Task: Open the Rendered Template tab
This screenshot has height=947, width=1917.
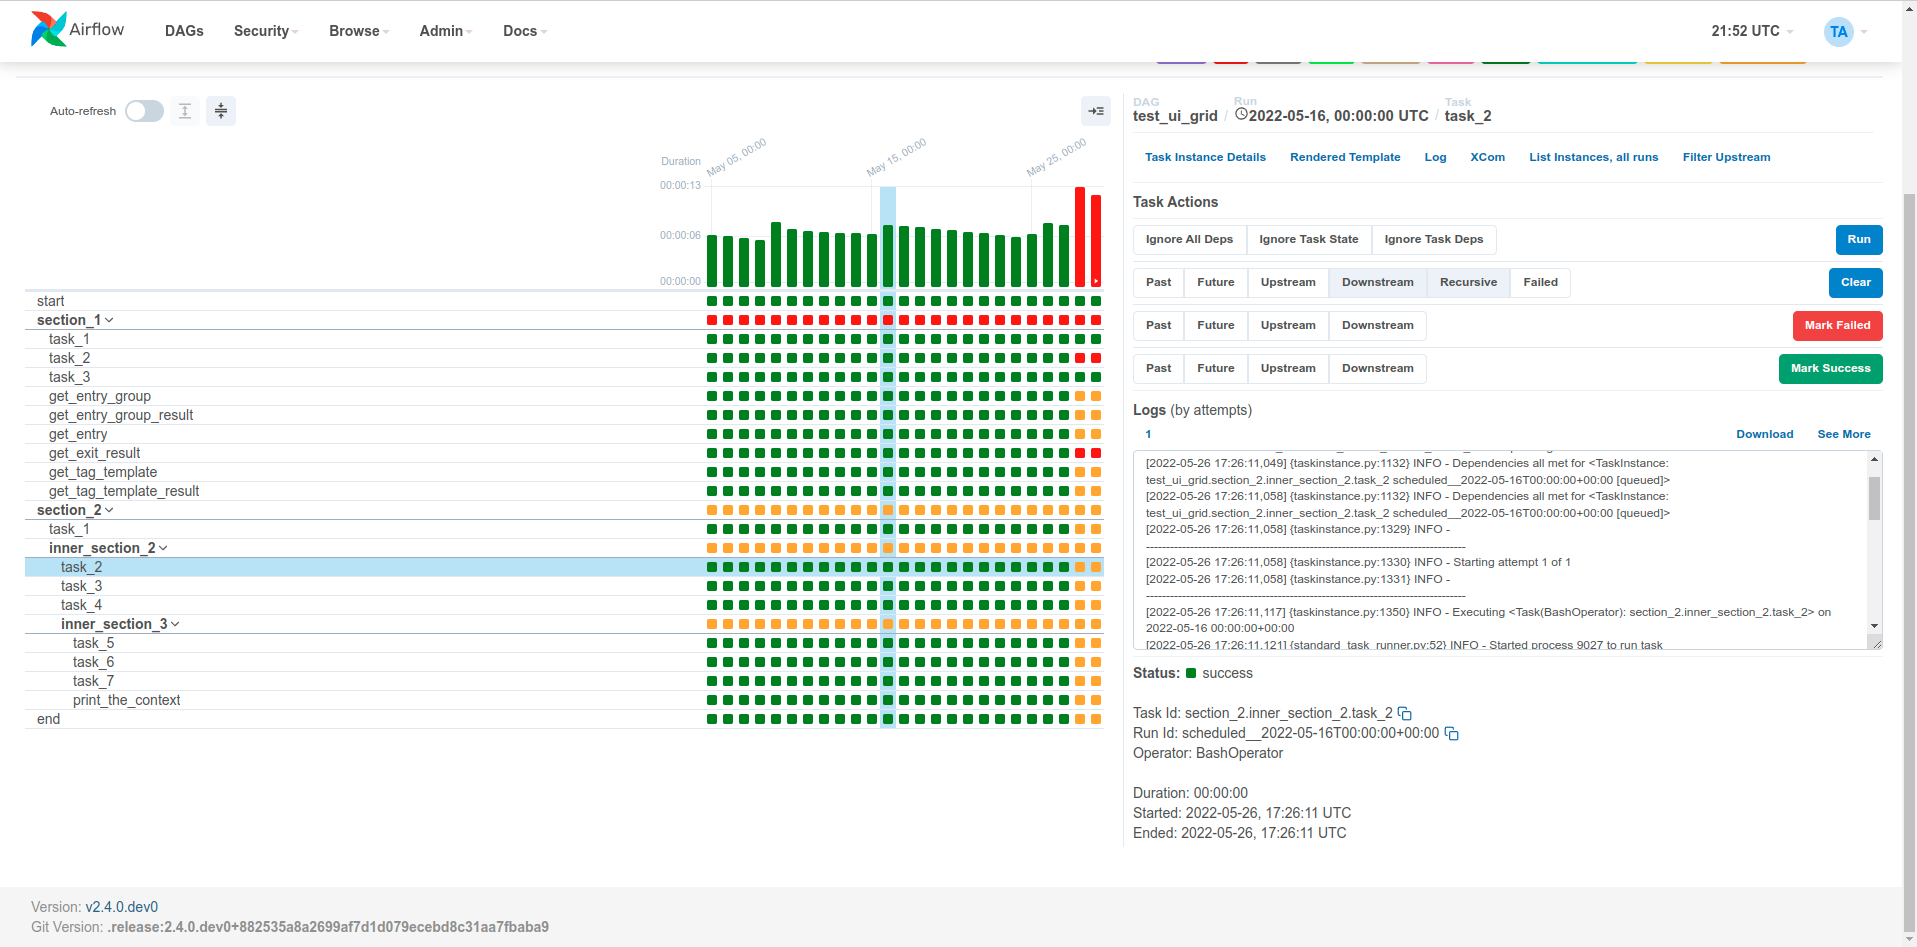Action: [x=1345, y=157]
